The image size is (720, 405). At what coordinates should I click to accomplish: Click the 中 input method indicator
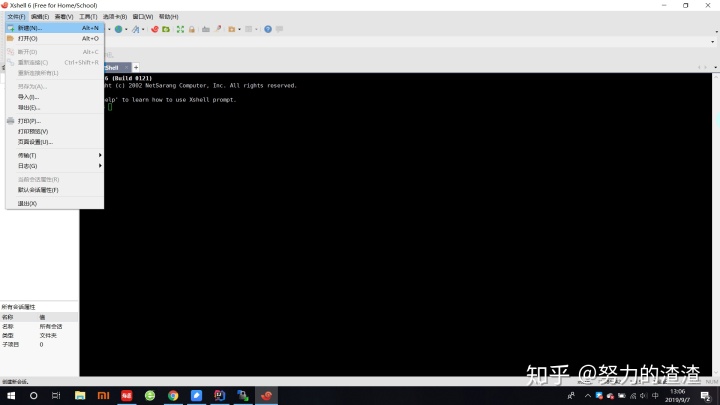(x=655, y=395)
